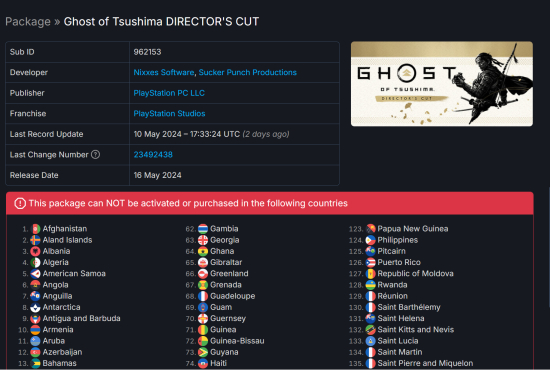Screen dimensions: 550x370
Task: Click the Georgia flag icon
Action: tap(203, 240)
